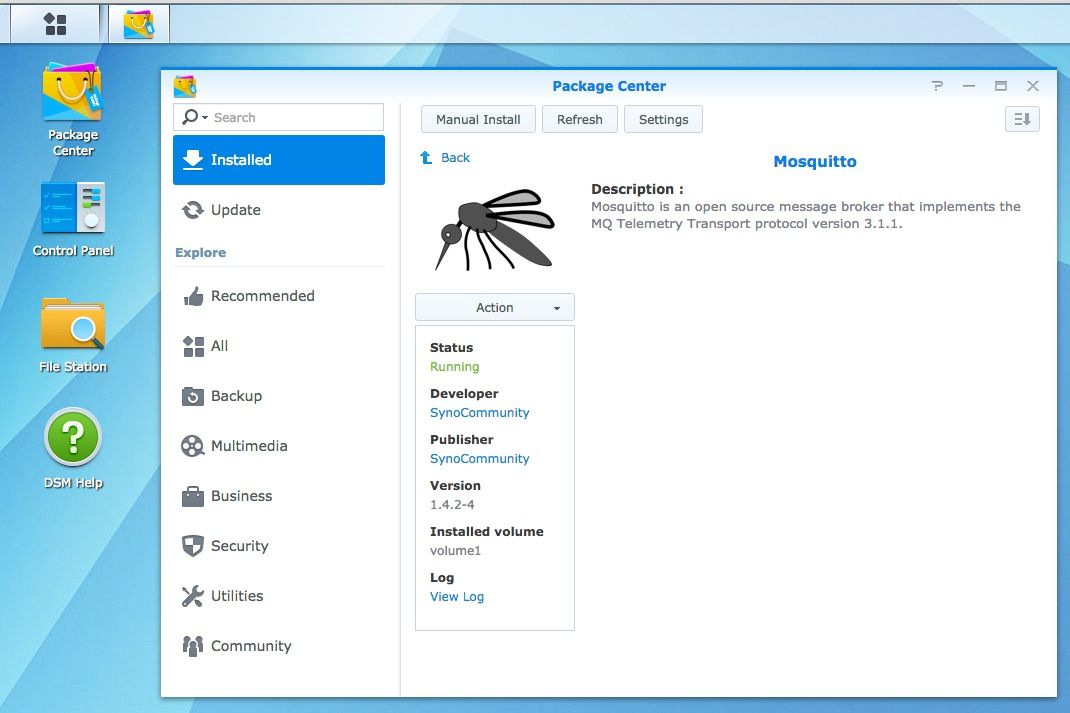Open the Utilities category
The image size is (1070, 713).
click(x=278, y=596)
